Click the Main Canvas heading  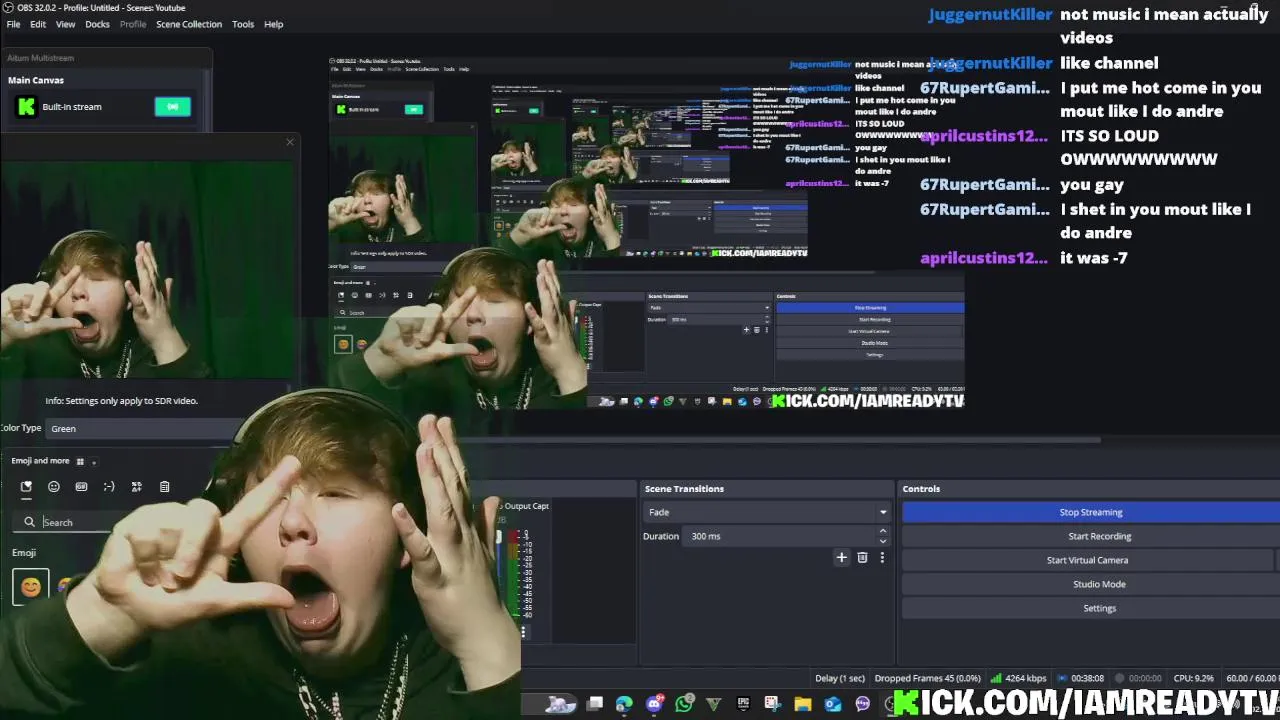point(36,80)
